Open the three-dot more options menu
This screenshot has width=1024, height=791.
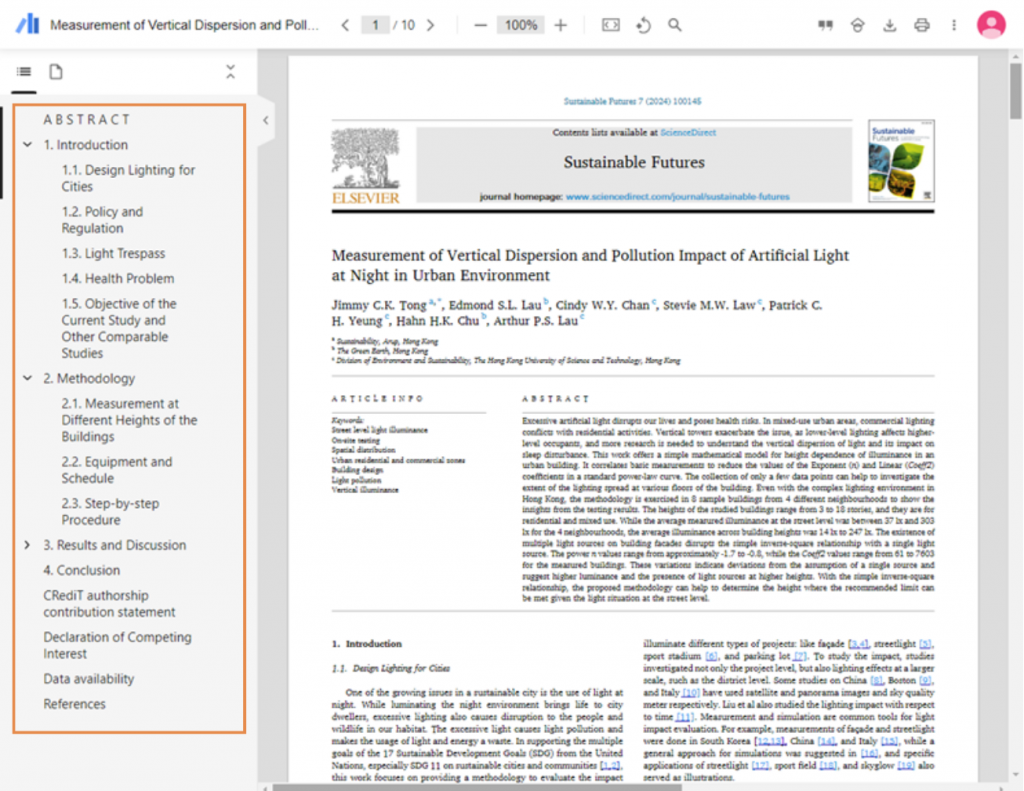tap(954, 25)
